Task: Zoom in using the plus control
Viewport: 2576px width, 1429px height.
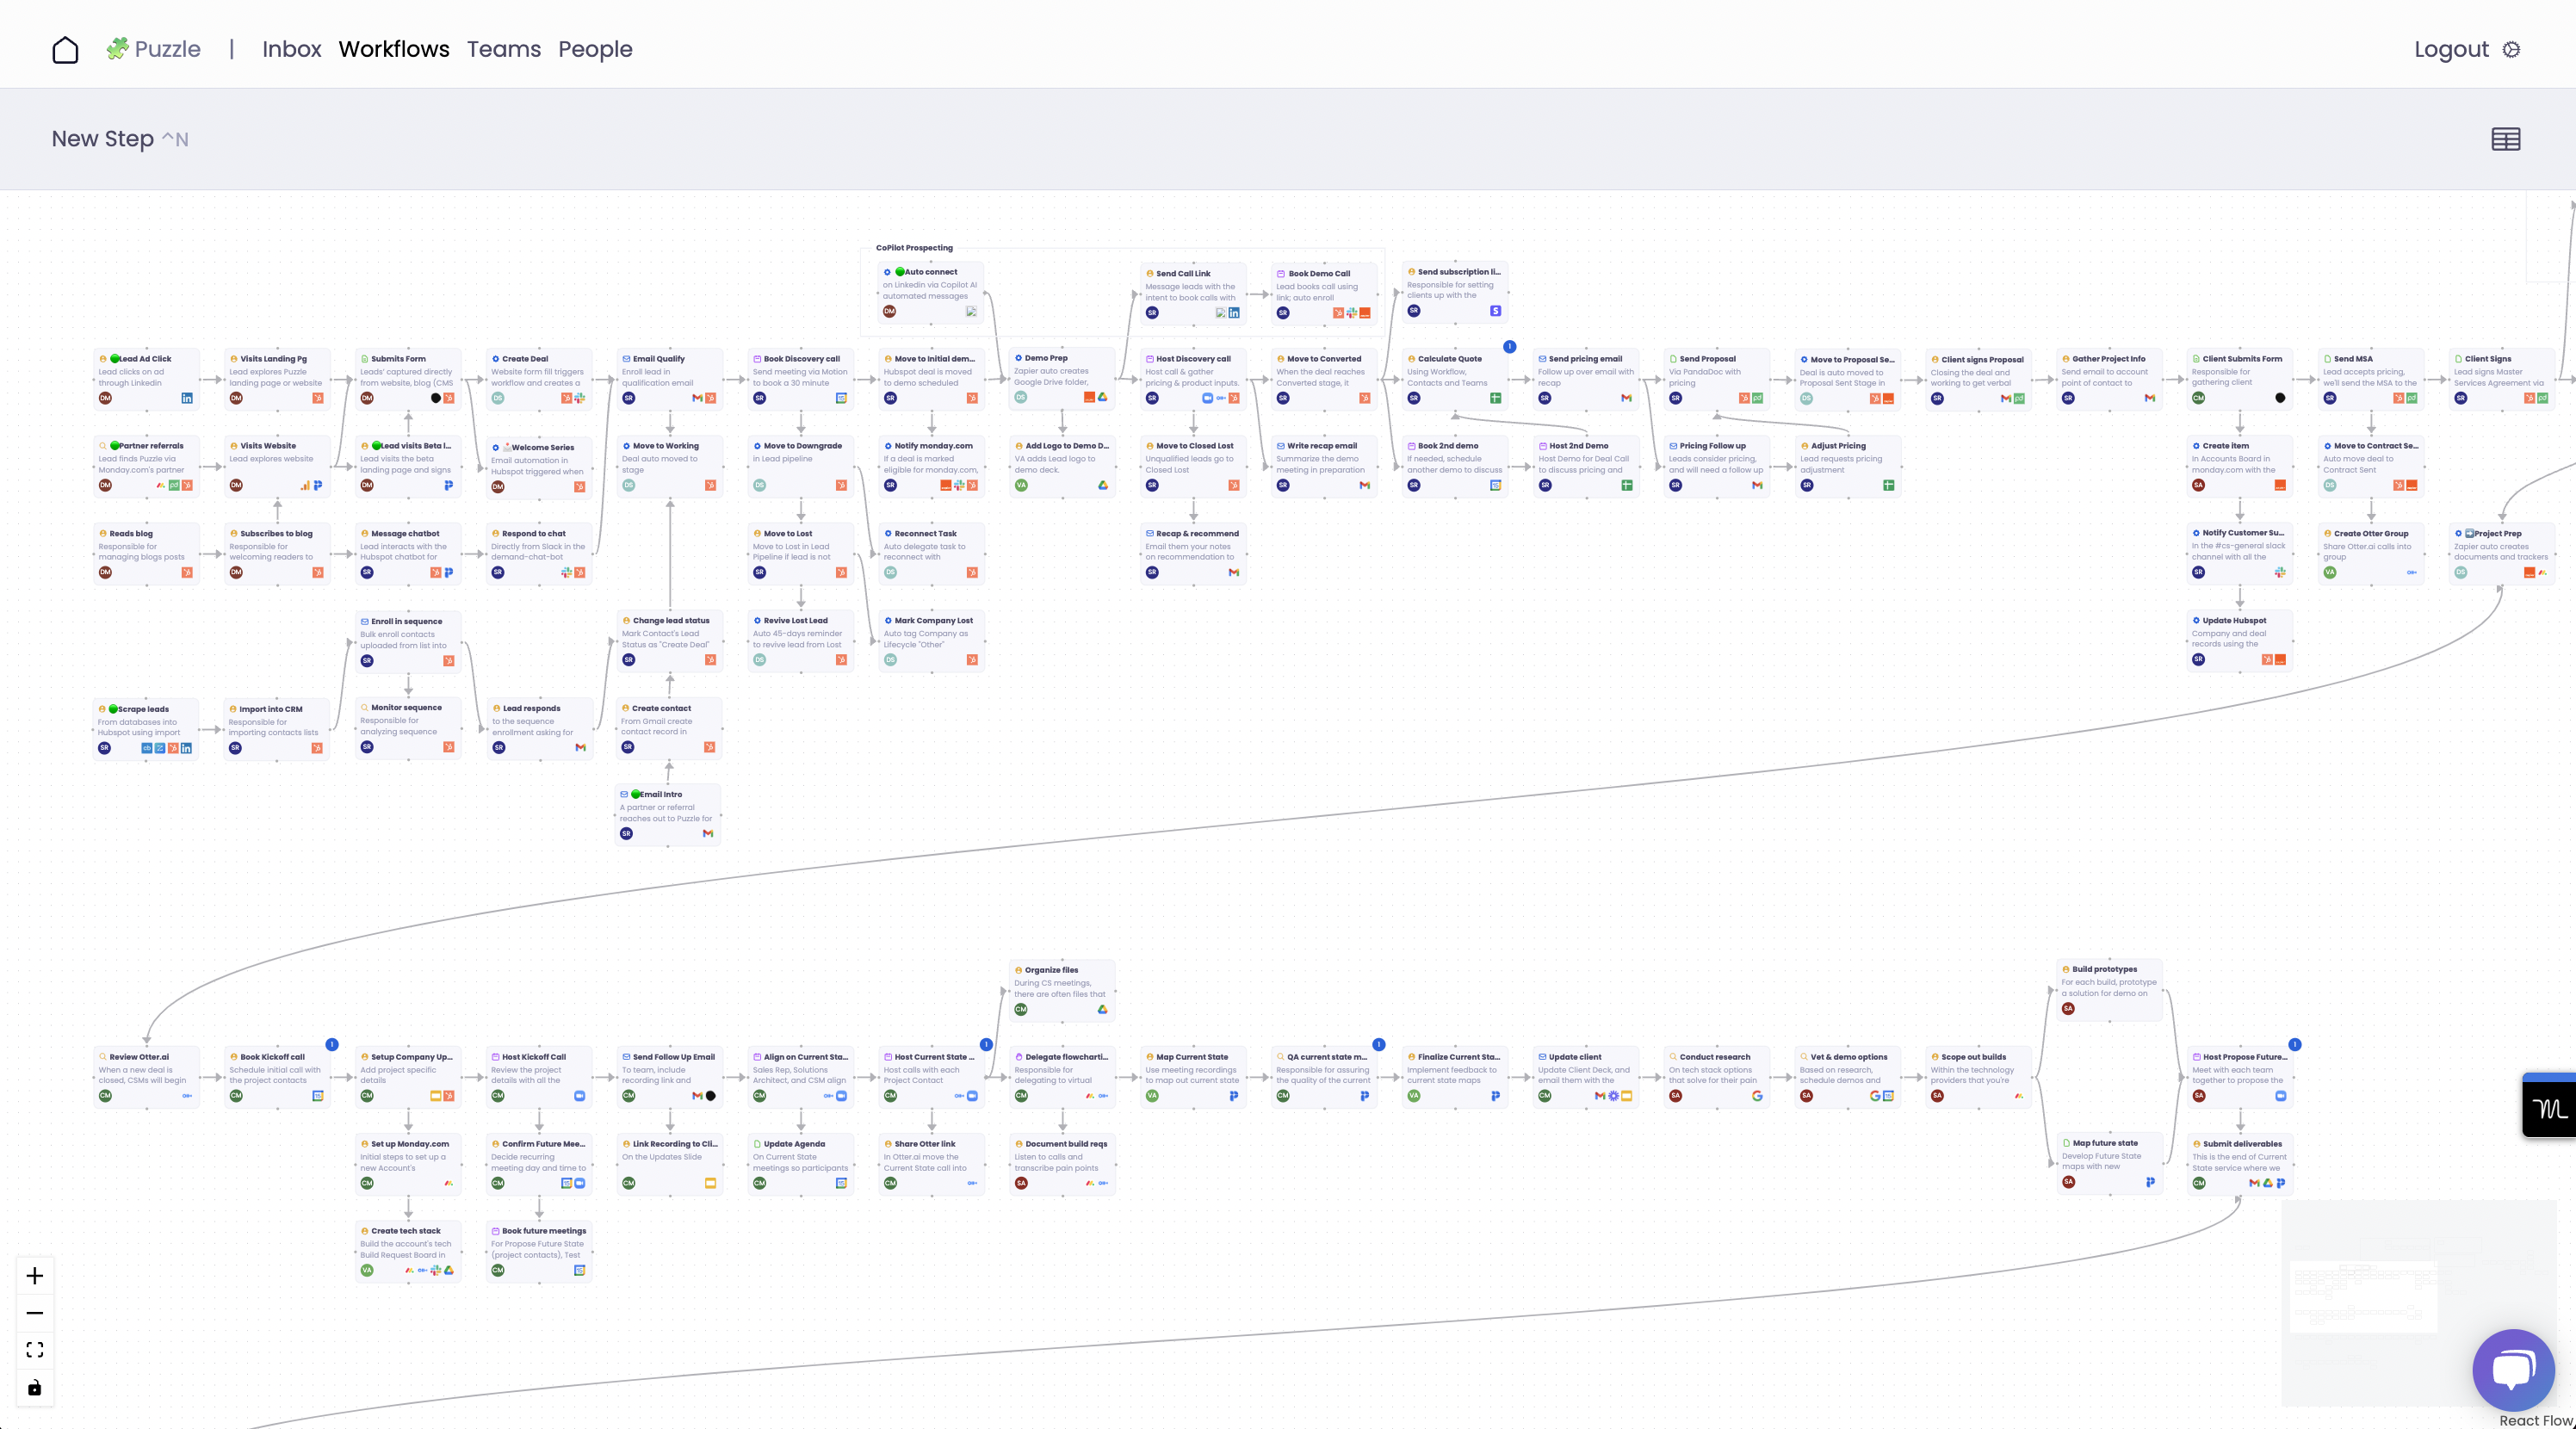Action: 35,1275
